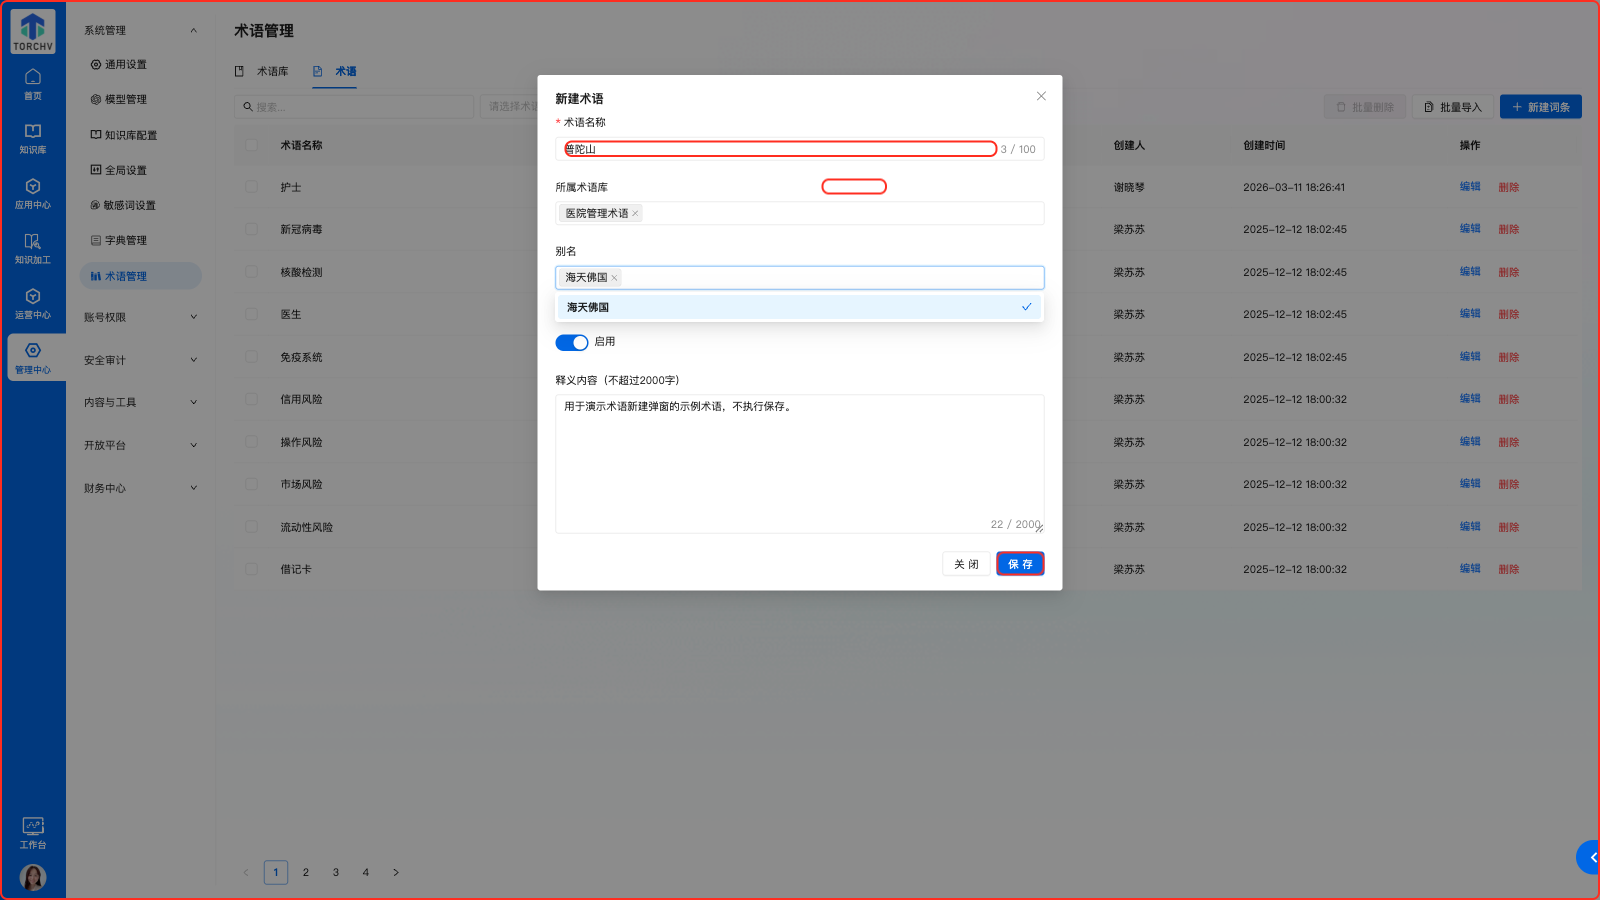Open the 所属术语库 dropdown field
Viewport: 1600px width, 900px height.
[x=840, y=214]
